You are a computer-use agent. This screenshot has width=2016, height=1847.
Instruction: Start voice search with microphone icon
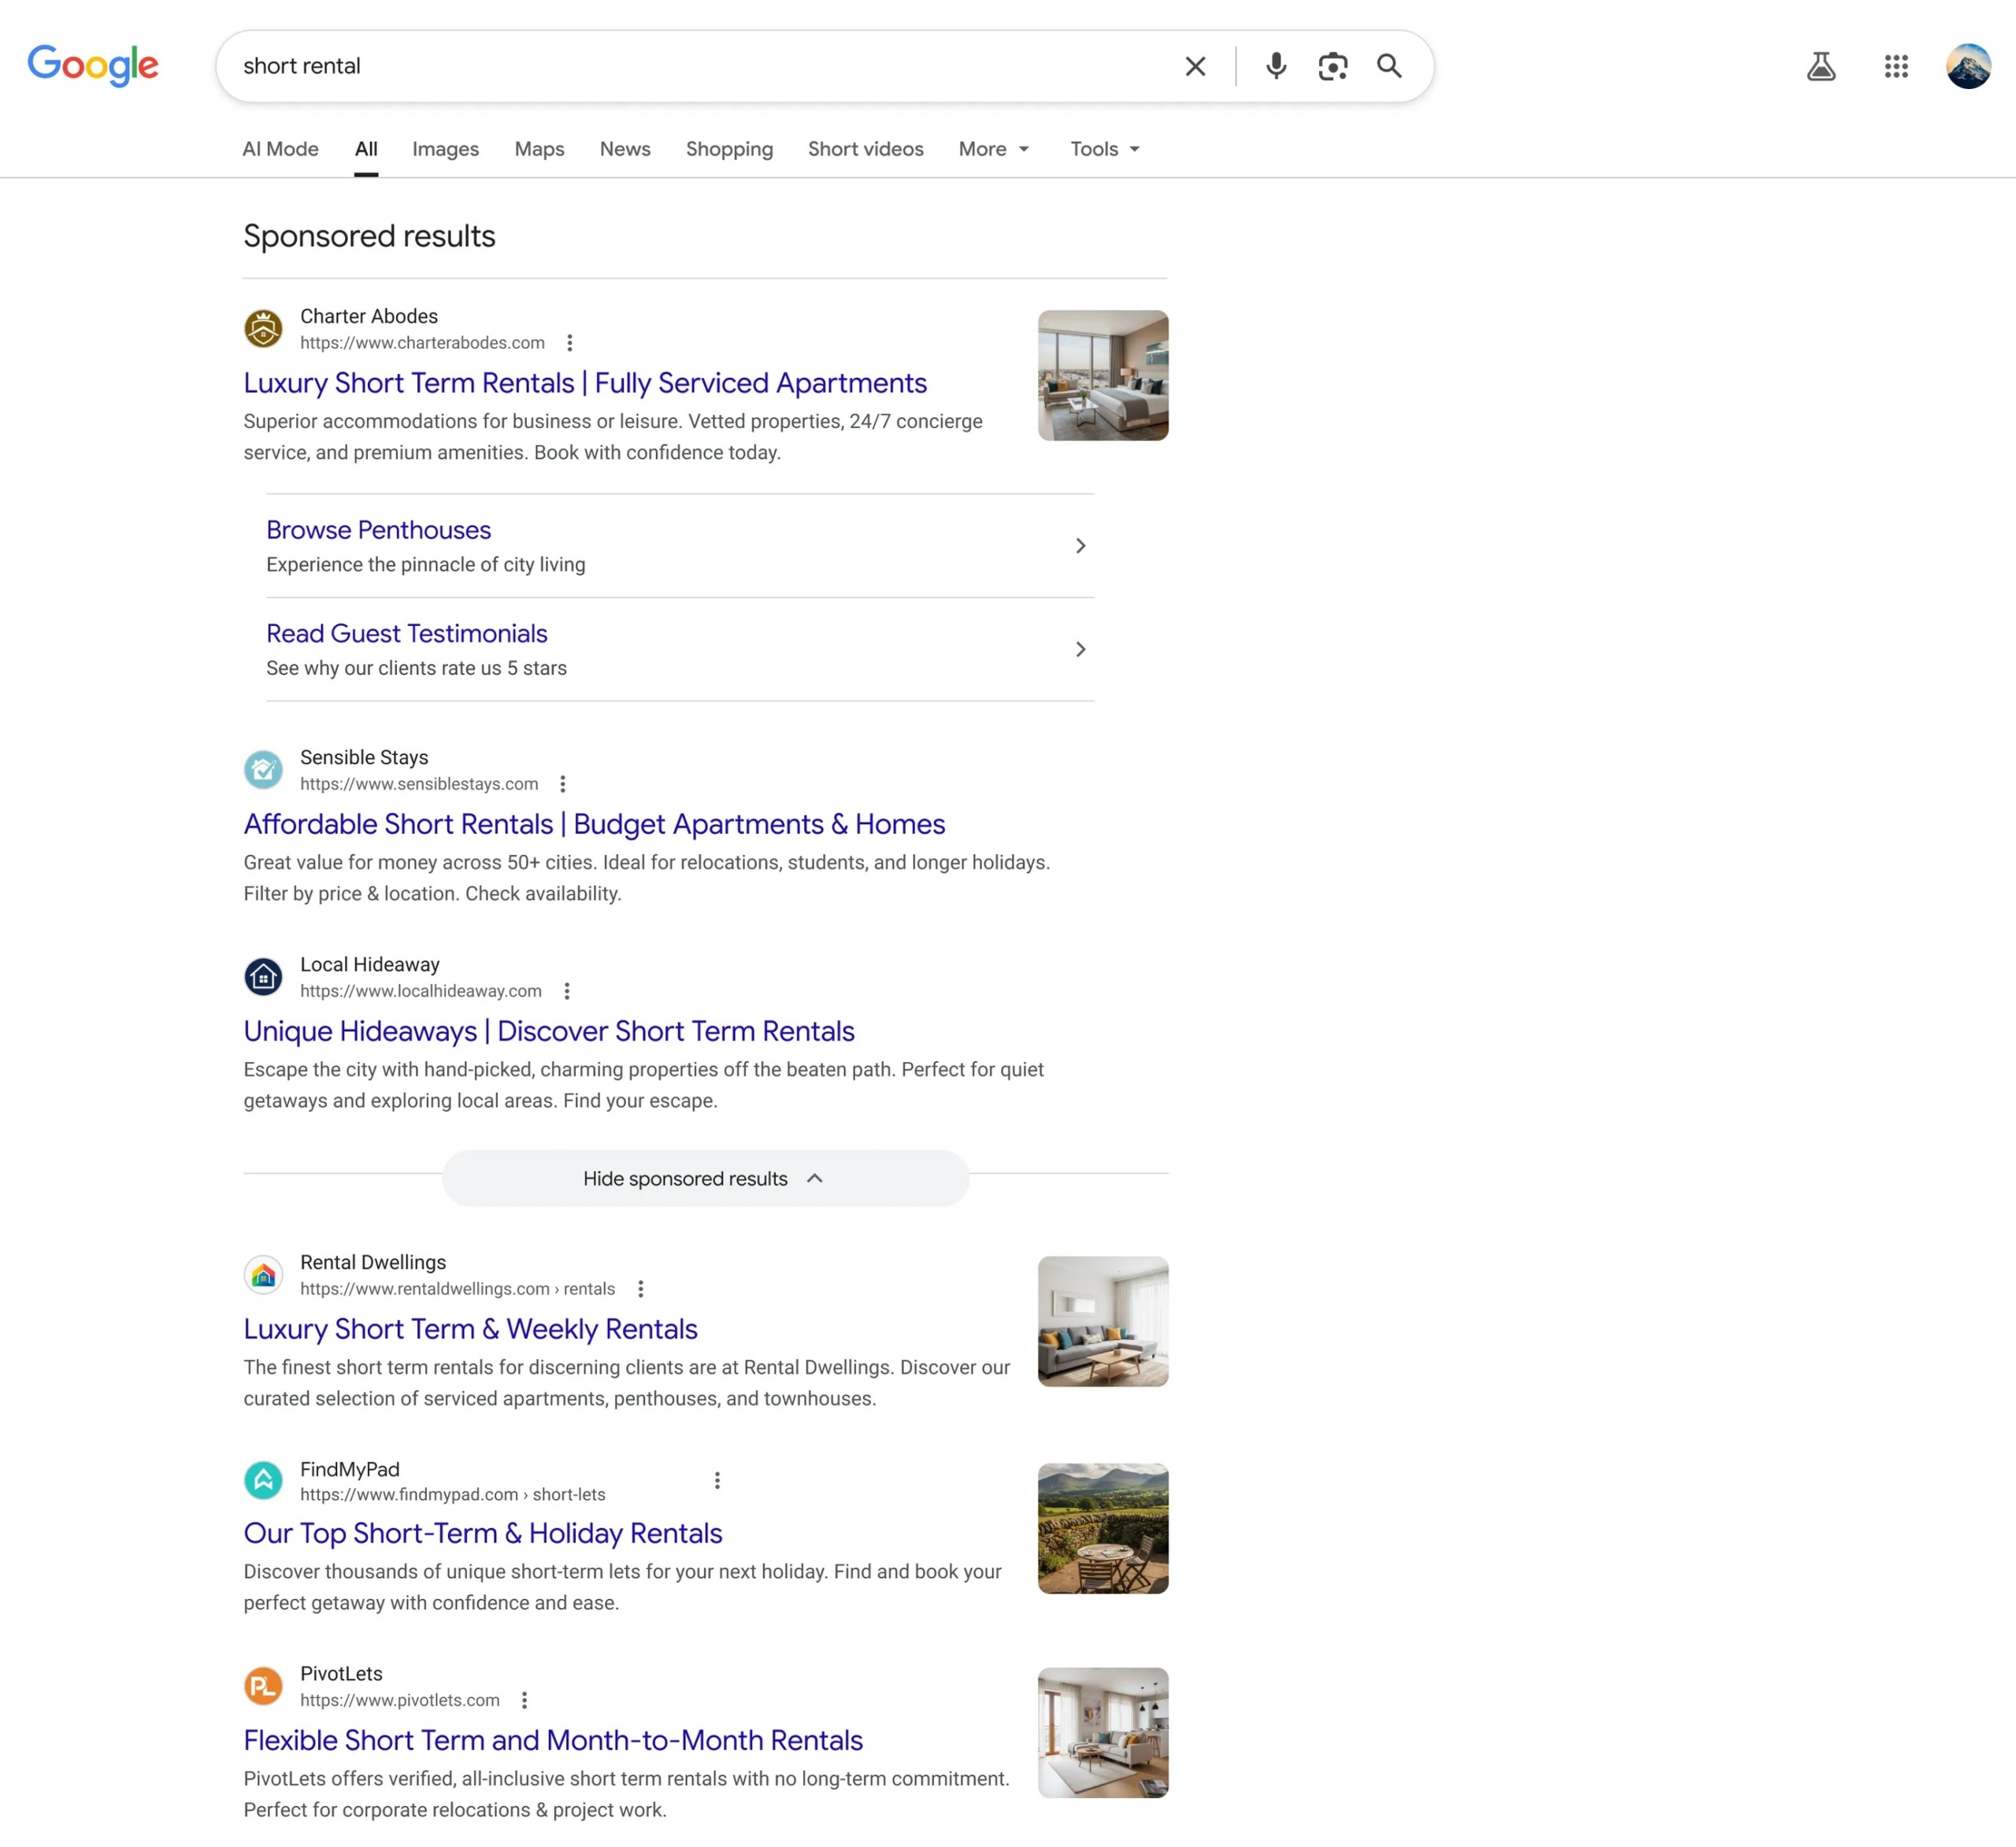point(1275,66)
